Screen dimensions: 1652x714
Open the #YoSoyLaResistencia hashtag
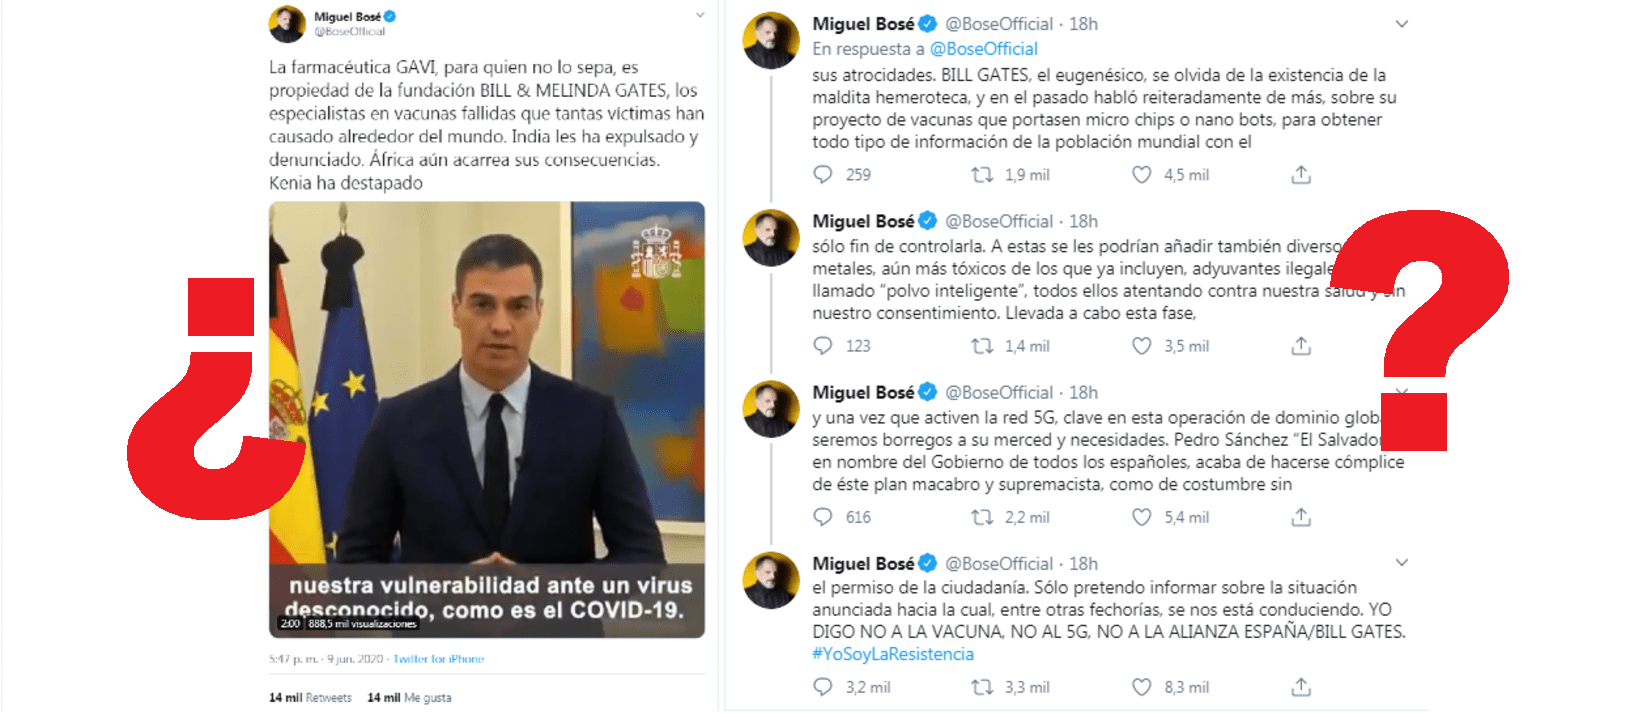[892, 654]
